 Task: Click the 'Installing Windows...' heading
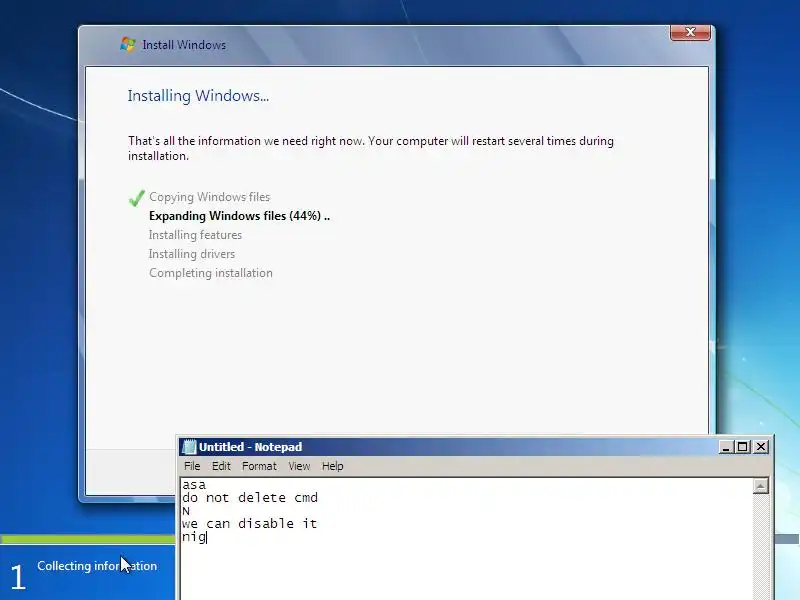tap(198, 95)
